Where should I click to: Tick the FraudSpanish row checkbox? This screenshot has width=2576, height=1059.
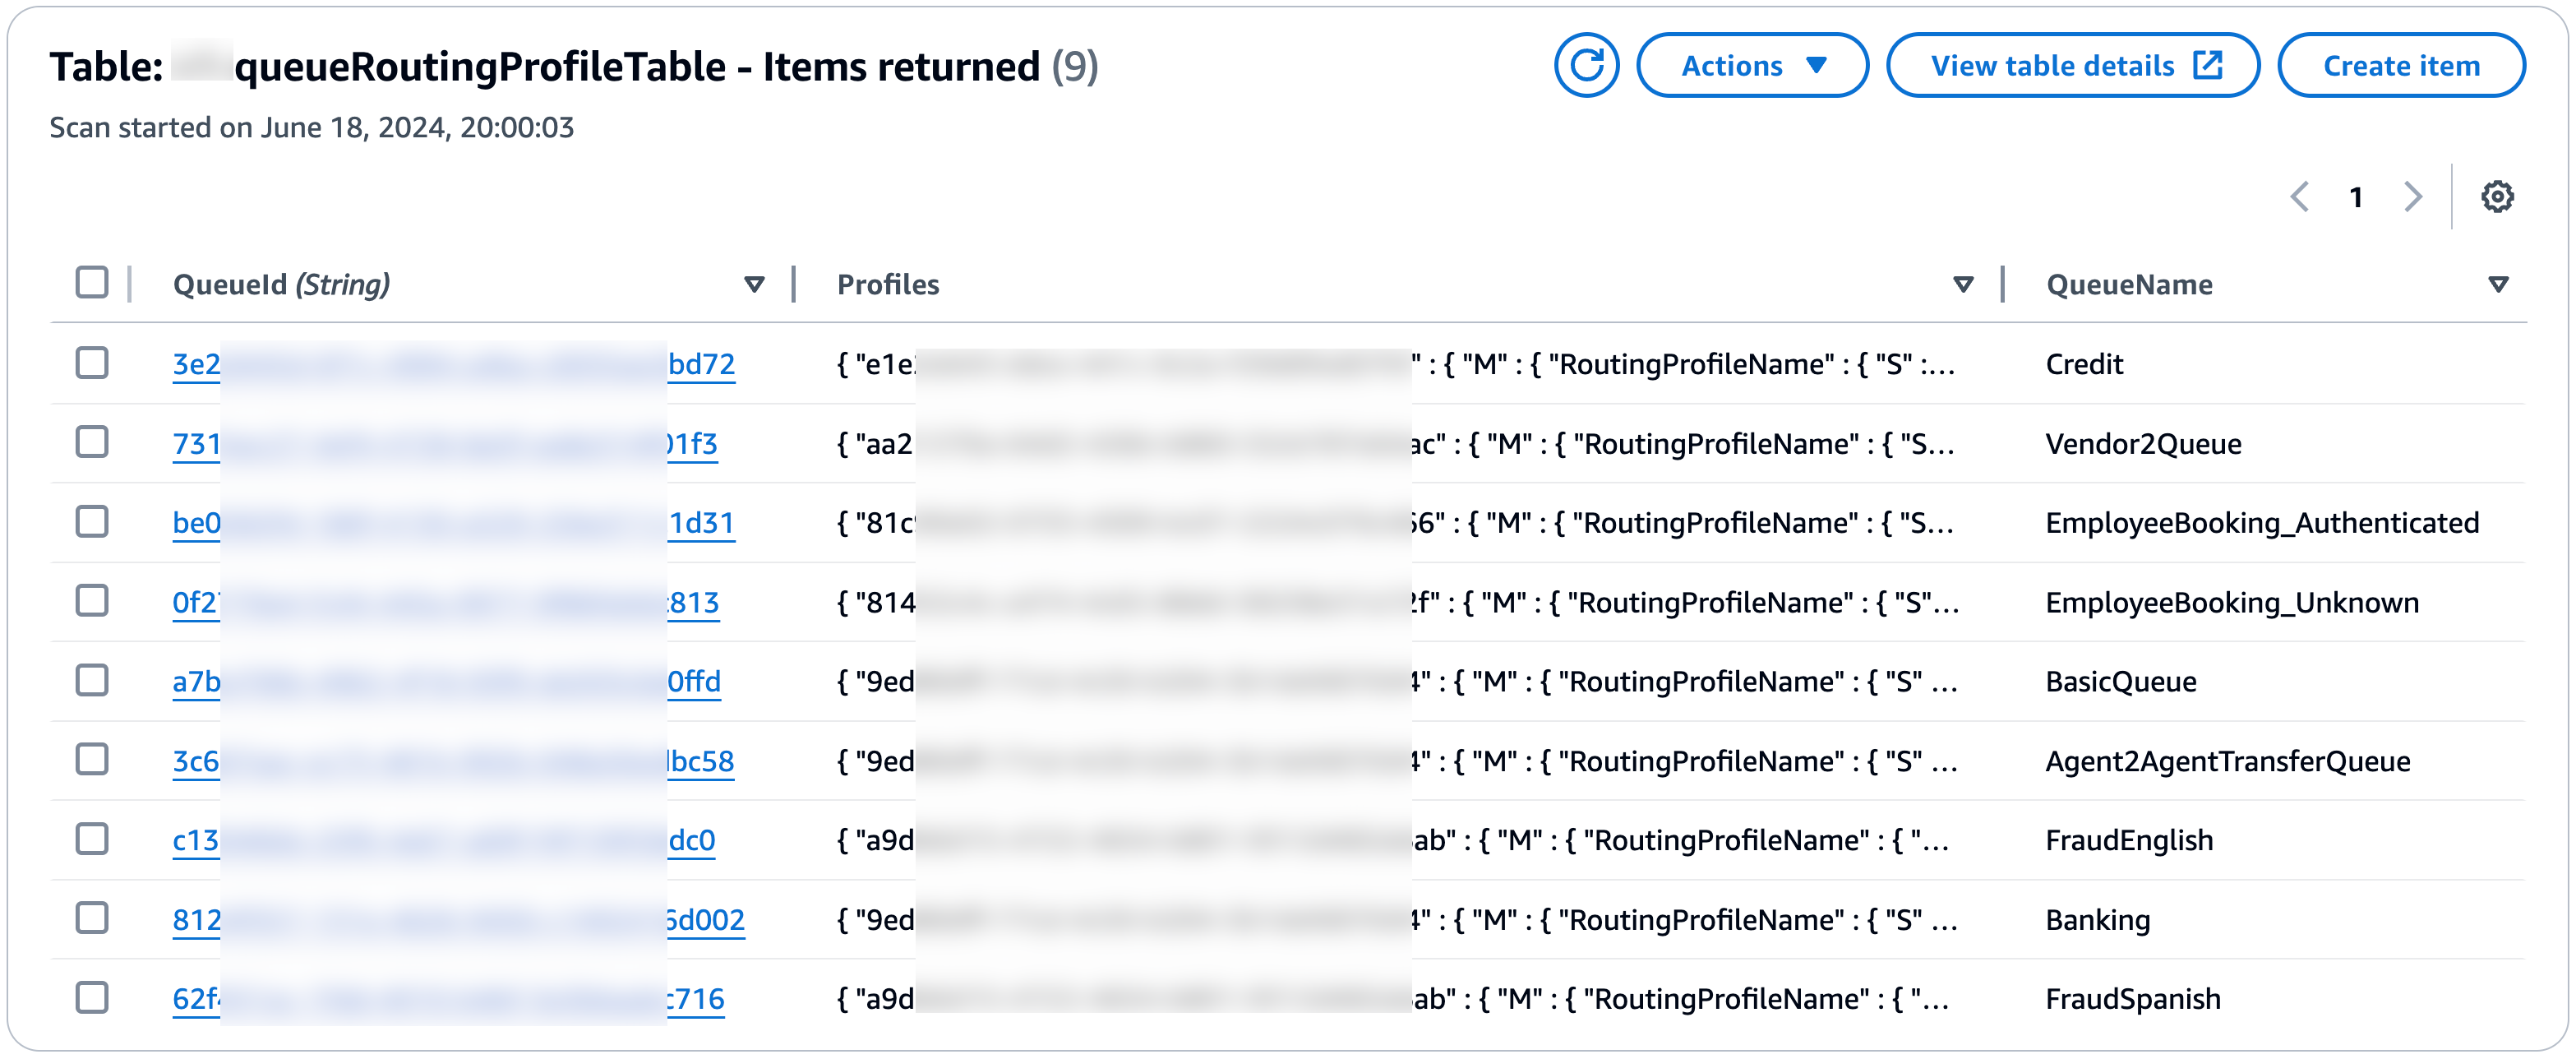[92, 997]
